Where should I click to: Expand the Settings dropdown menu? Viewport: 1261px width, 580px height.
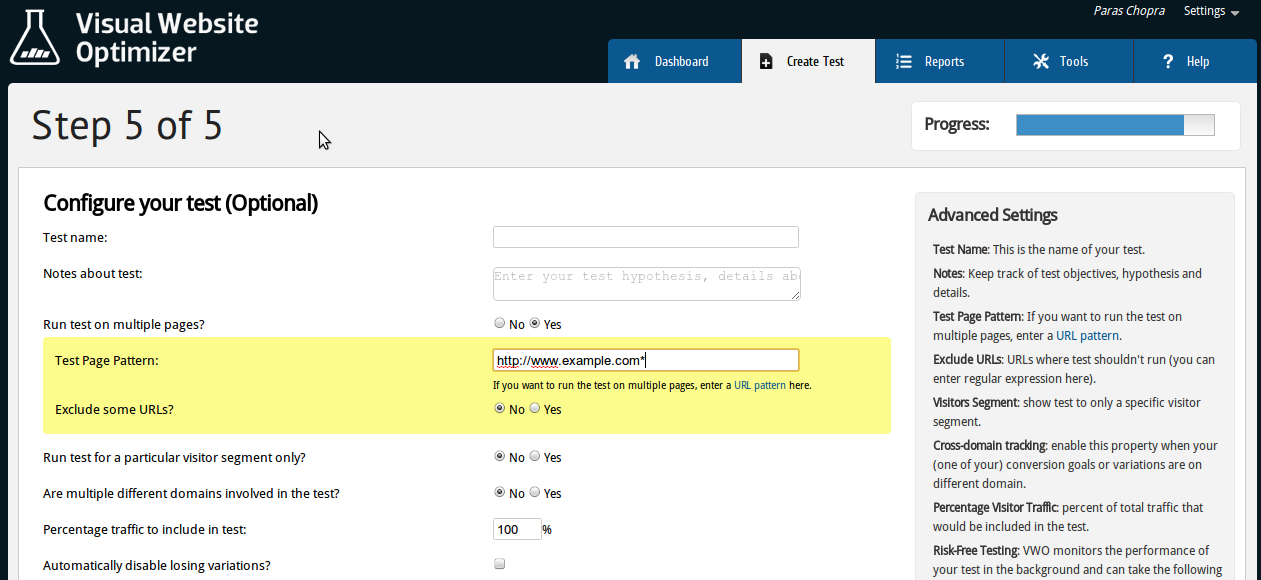(x=1211, y=11)
